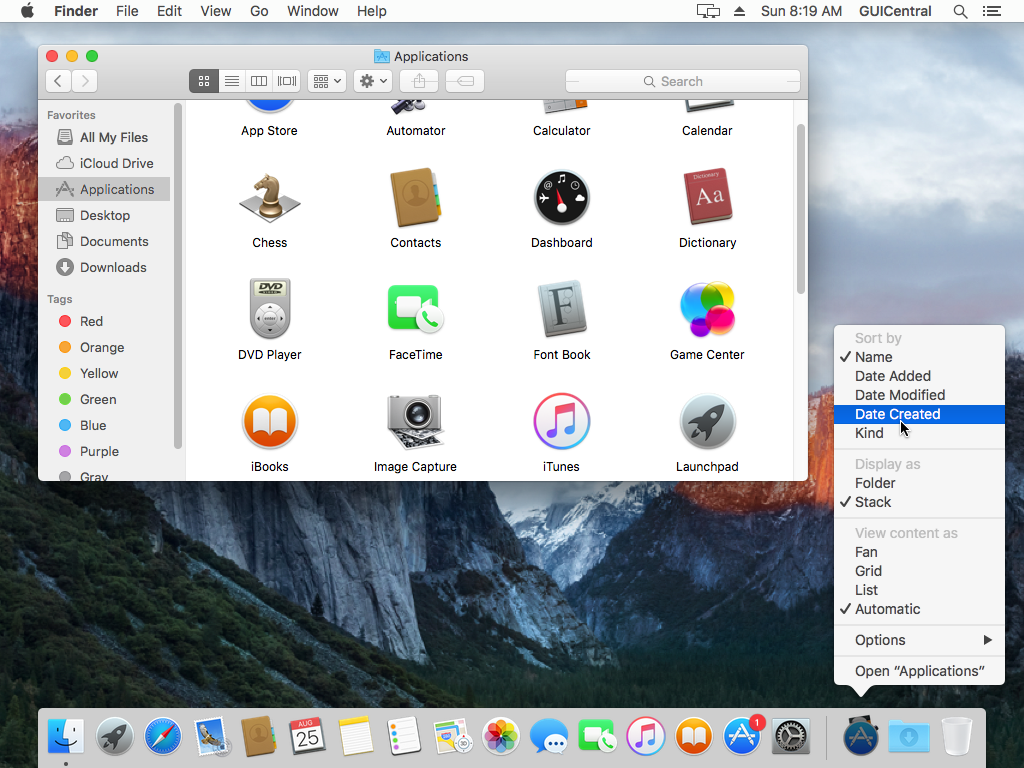The height and width of the screenshot is (768, 1024).
Task: Open Reminders from the Dock
Action: pos(404,737)
